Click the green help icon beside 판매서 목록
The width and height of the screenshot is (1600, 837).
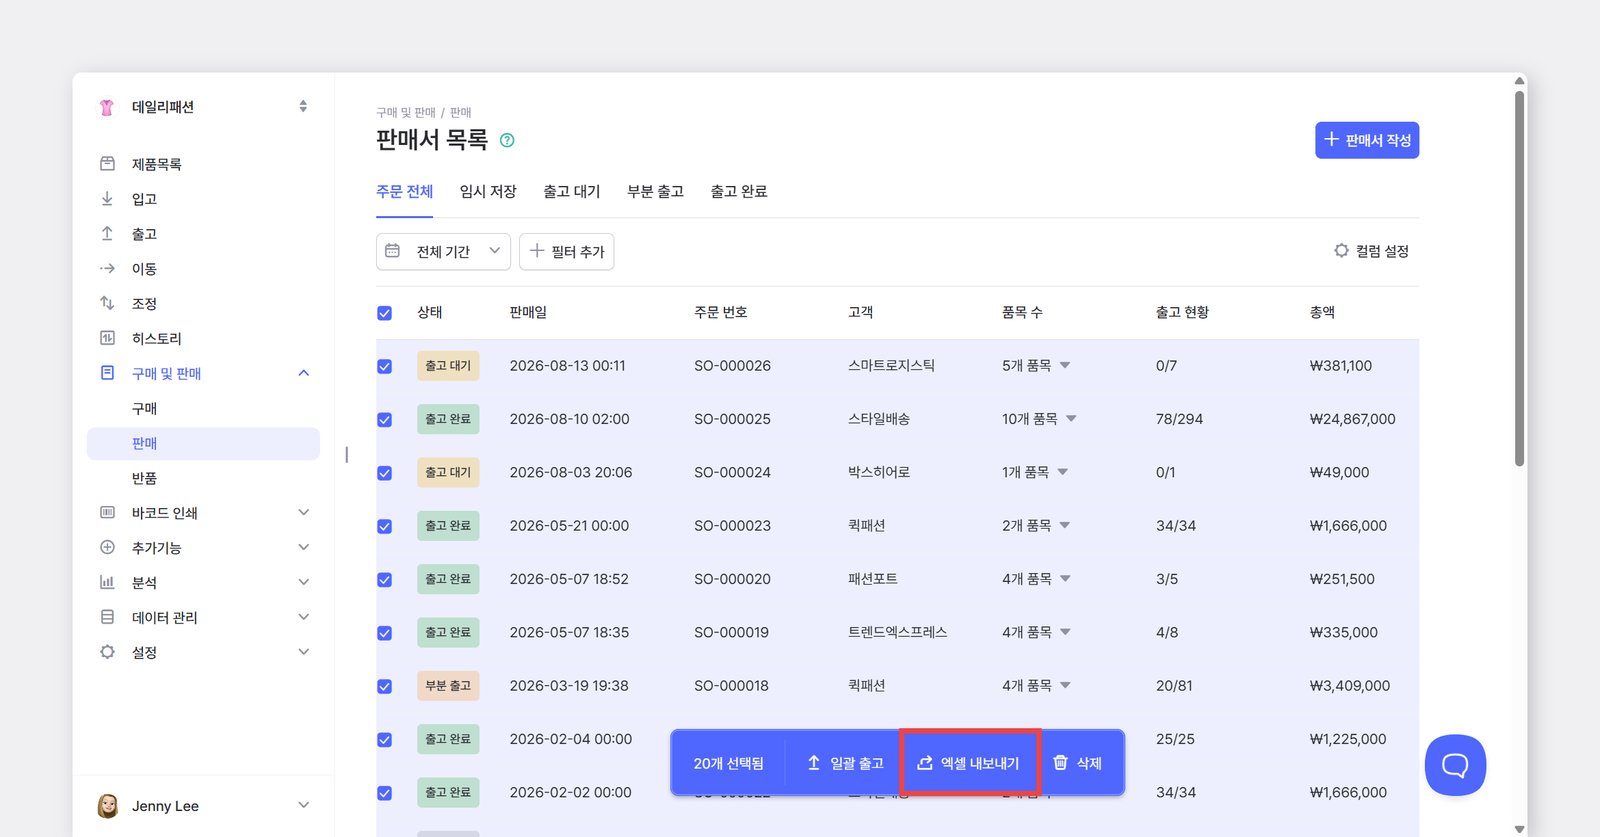click(x=507, y=140)
